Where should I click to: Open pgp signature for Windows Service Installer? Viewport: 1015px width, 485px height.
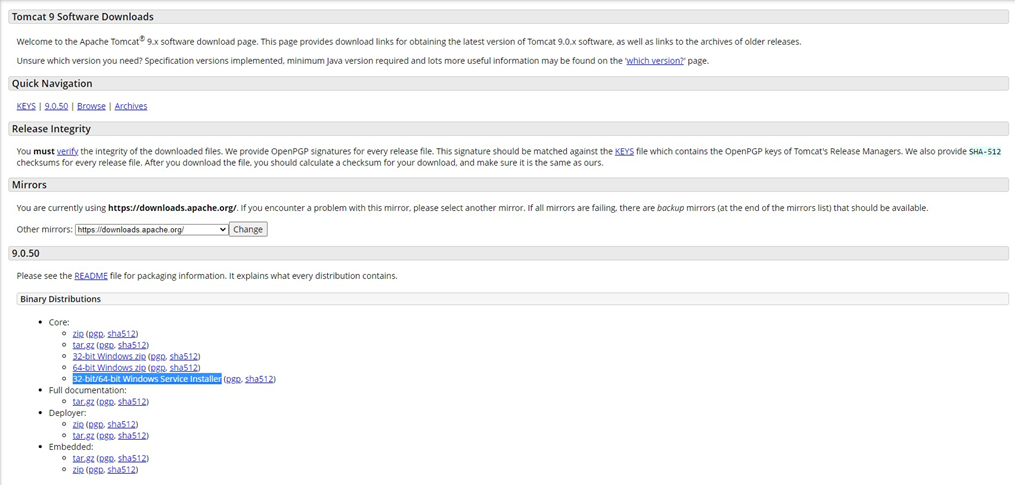(x=233, y=379)
